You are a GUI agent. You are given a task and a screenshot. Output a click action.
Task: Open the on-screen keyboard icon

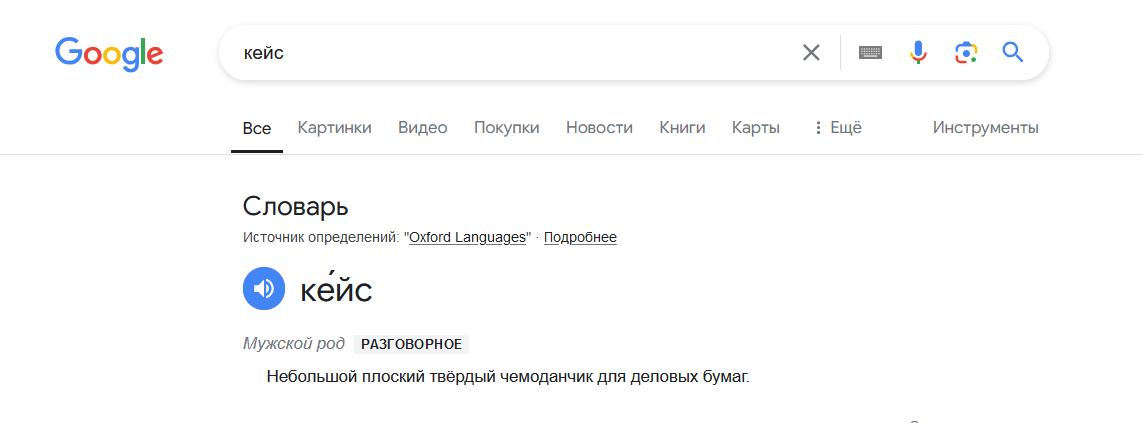[871, 53]
